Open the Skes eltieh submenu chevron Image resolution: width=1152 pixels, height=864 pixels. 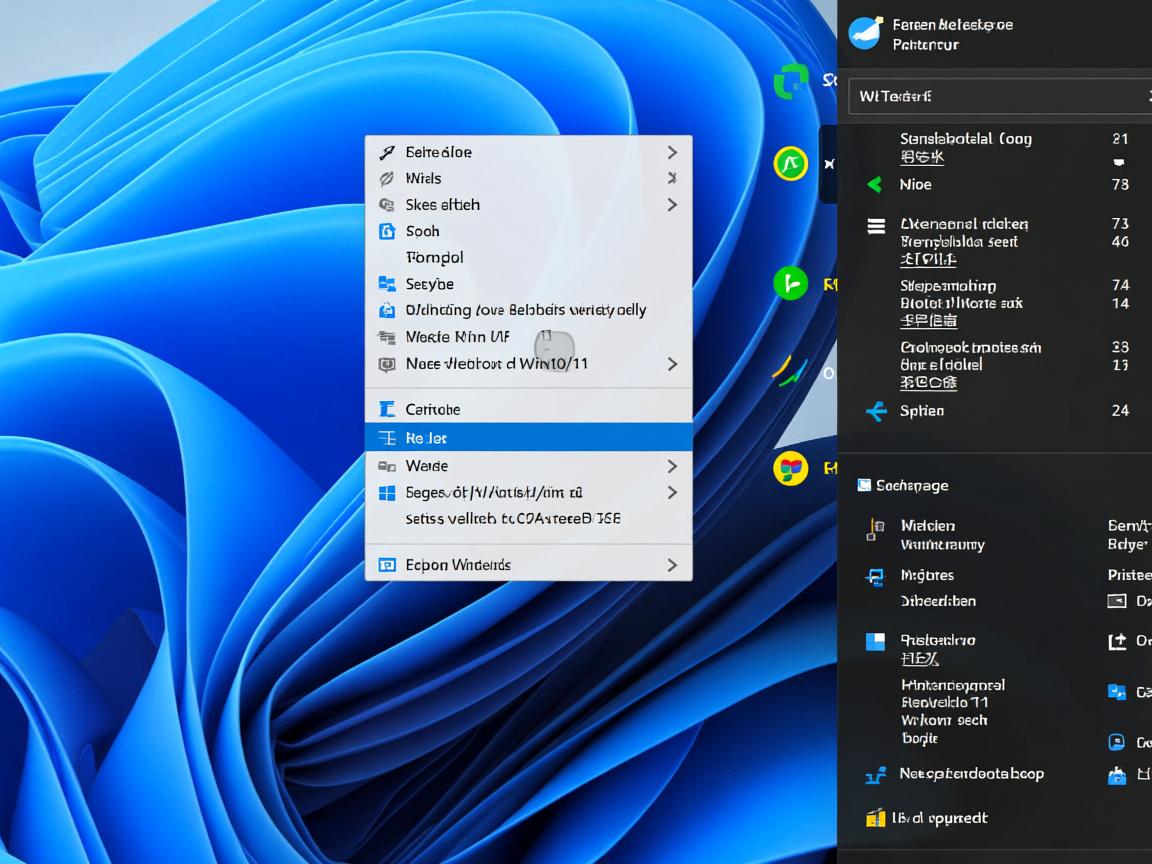[672, 204]
